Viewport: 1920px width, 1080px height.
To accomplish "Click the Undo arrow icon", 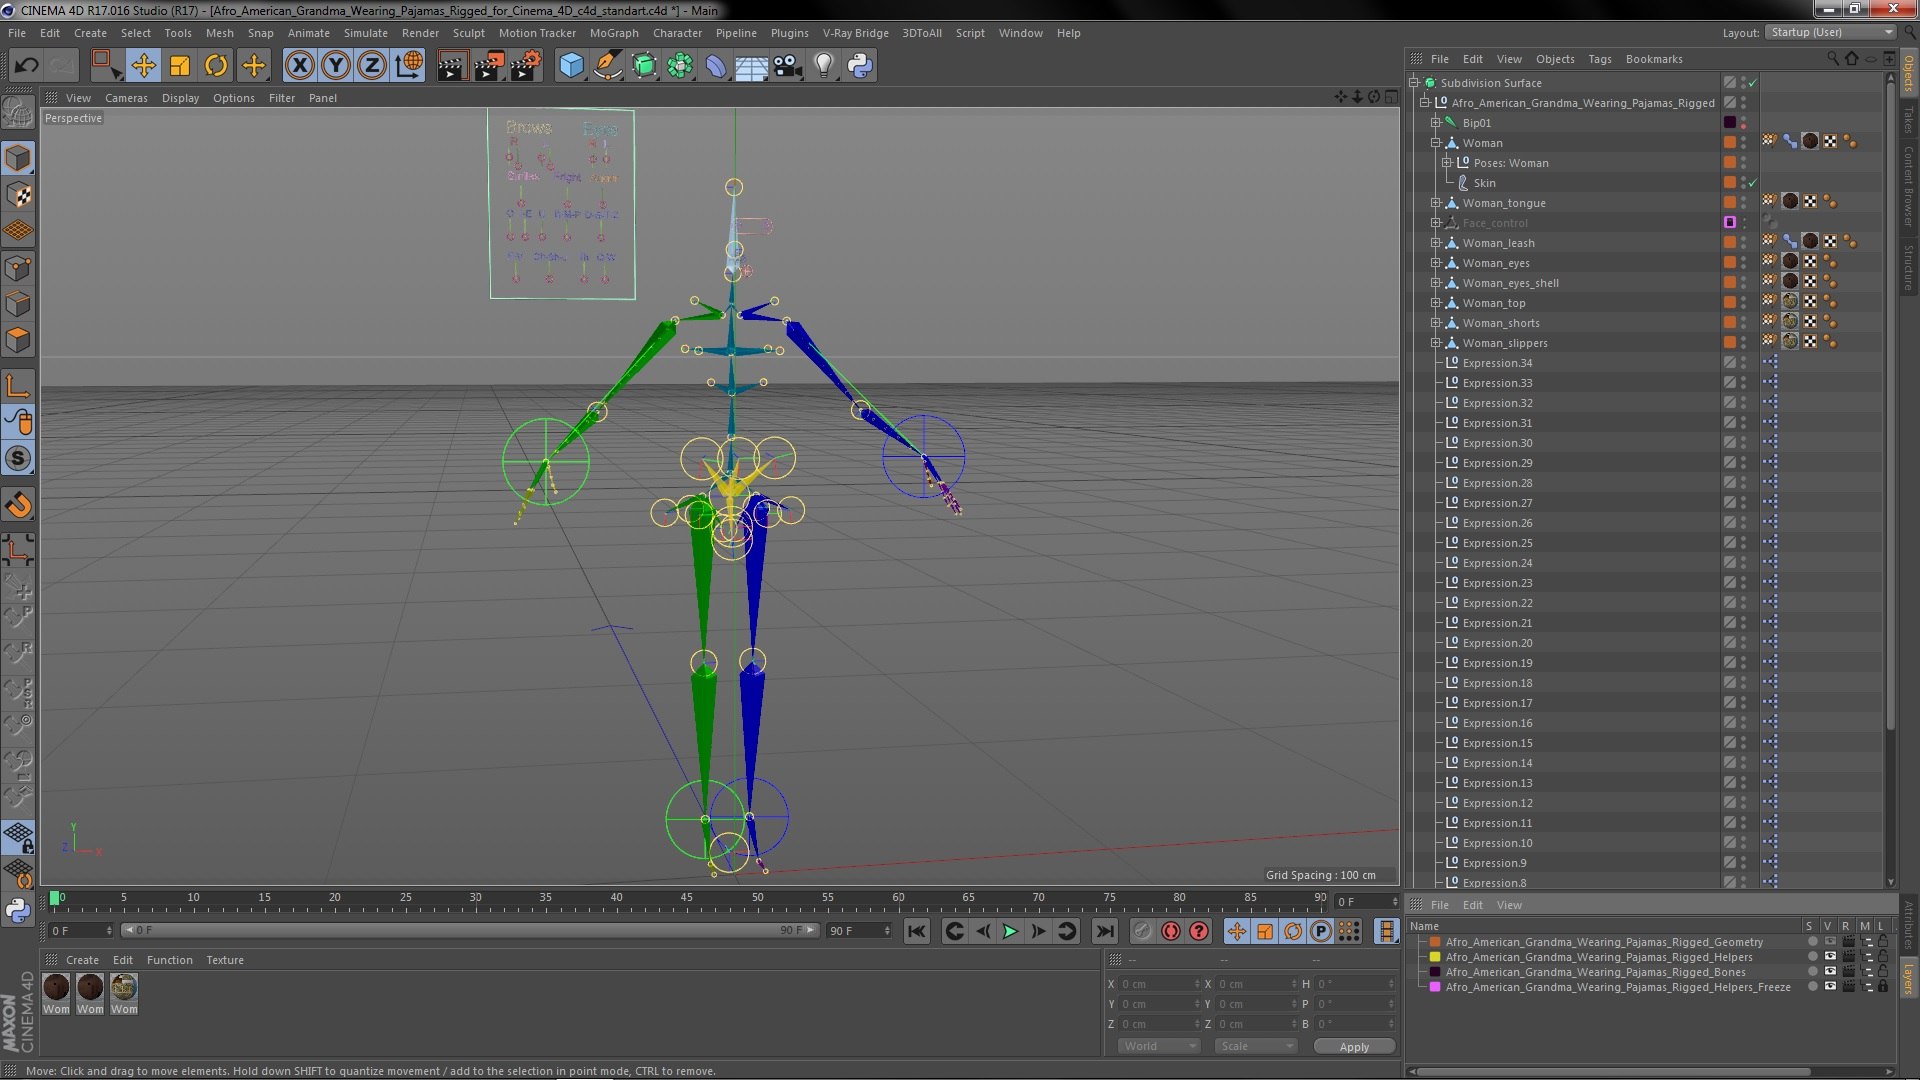I will pos(27,66).
